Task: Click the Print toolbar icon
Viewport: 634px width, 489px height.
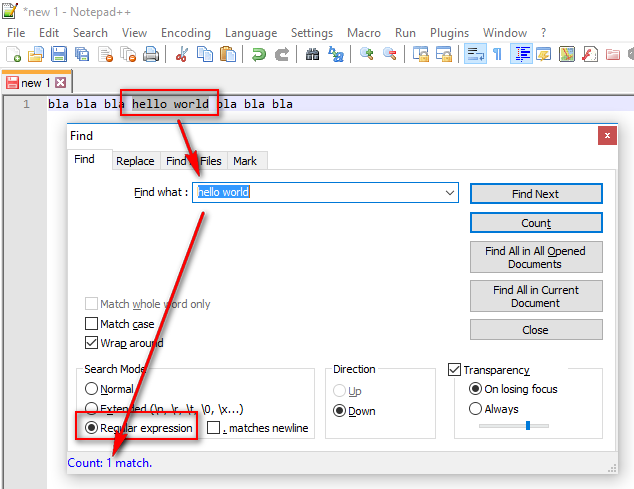Action: point(151,54)
